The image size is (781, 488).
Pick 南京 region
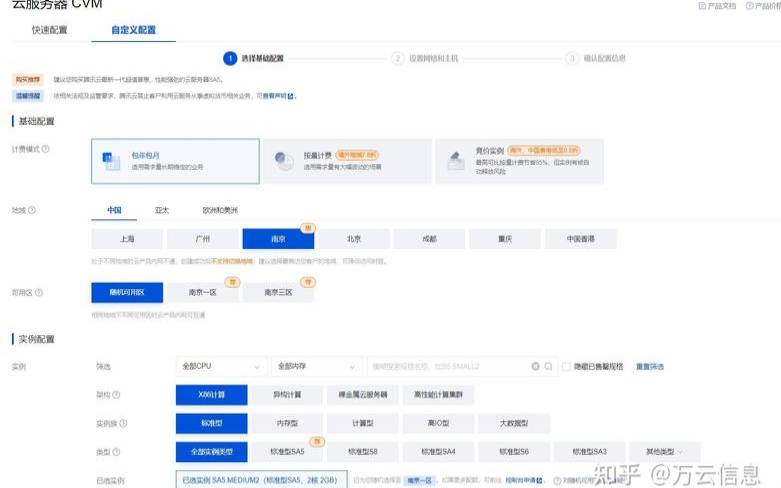click(278, 239)
